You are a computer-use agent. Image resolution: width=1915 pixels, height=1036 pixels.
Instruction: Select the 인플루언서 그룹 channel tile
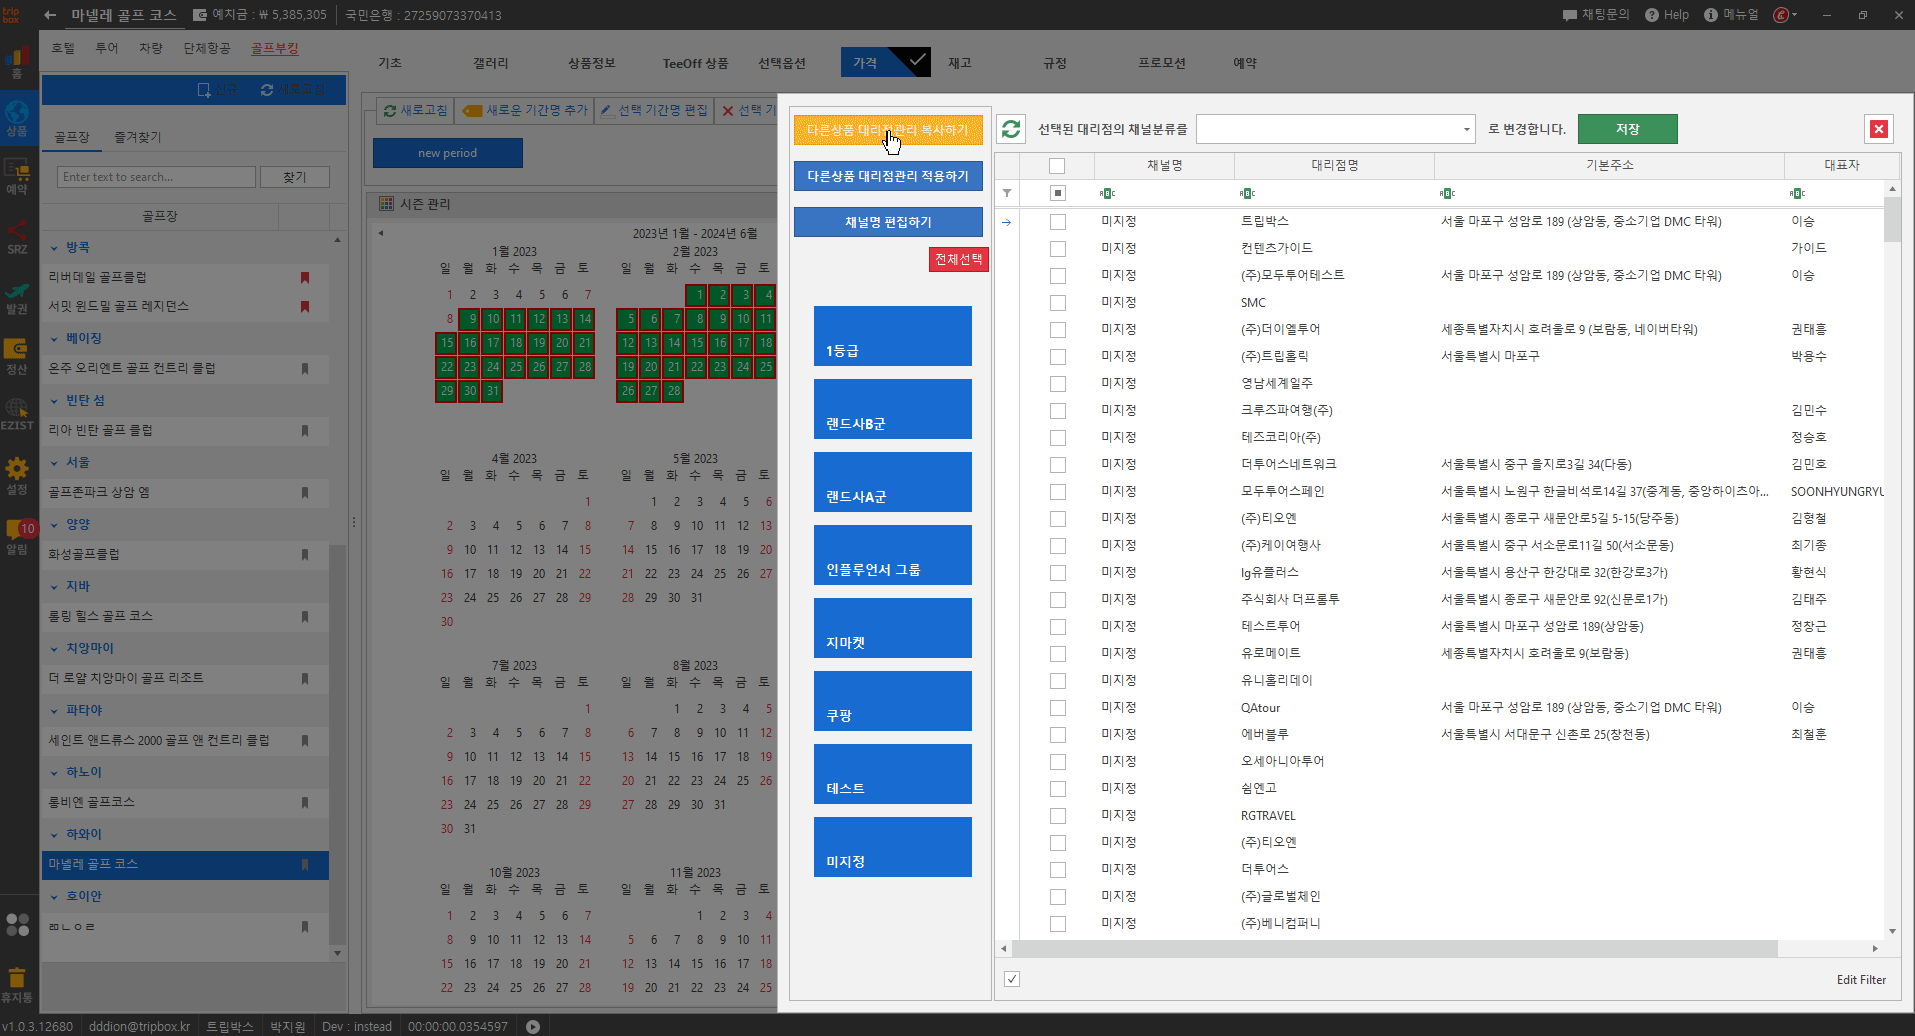[x=893, y=555]
